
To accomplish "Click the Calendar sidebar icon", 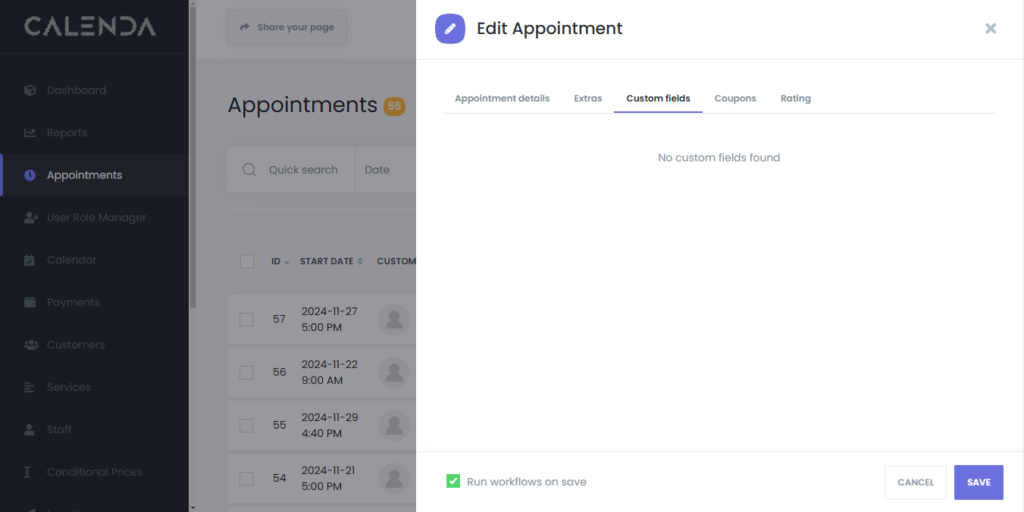I will click(x=30, y=260).
